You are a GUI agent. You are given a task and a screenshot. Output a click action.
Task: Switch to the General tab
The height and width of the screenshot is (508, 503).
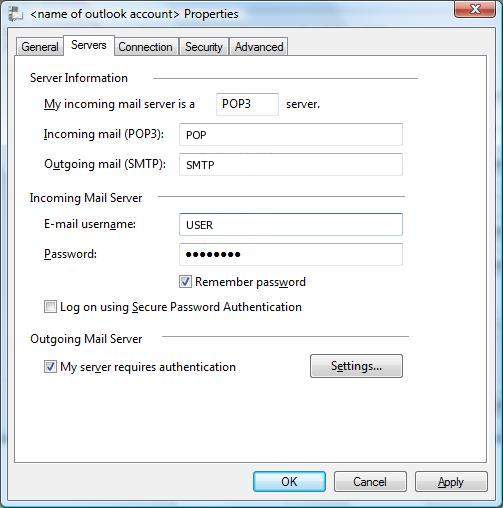click(40, 47)
